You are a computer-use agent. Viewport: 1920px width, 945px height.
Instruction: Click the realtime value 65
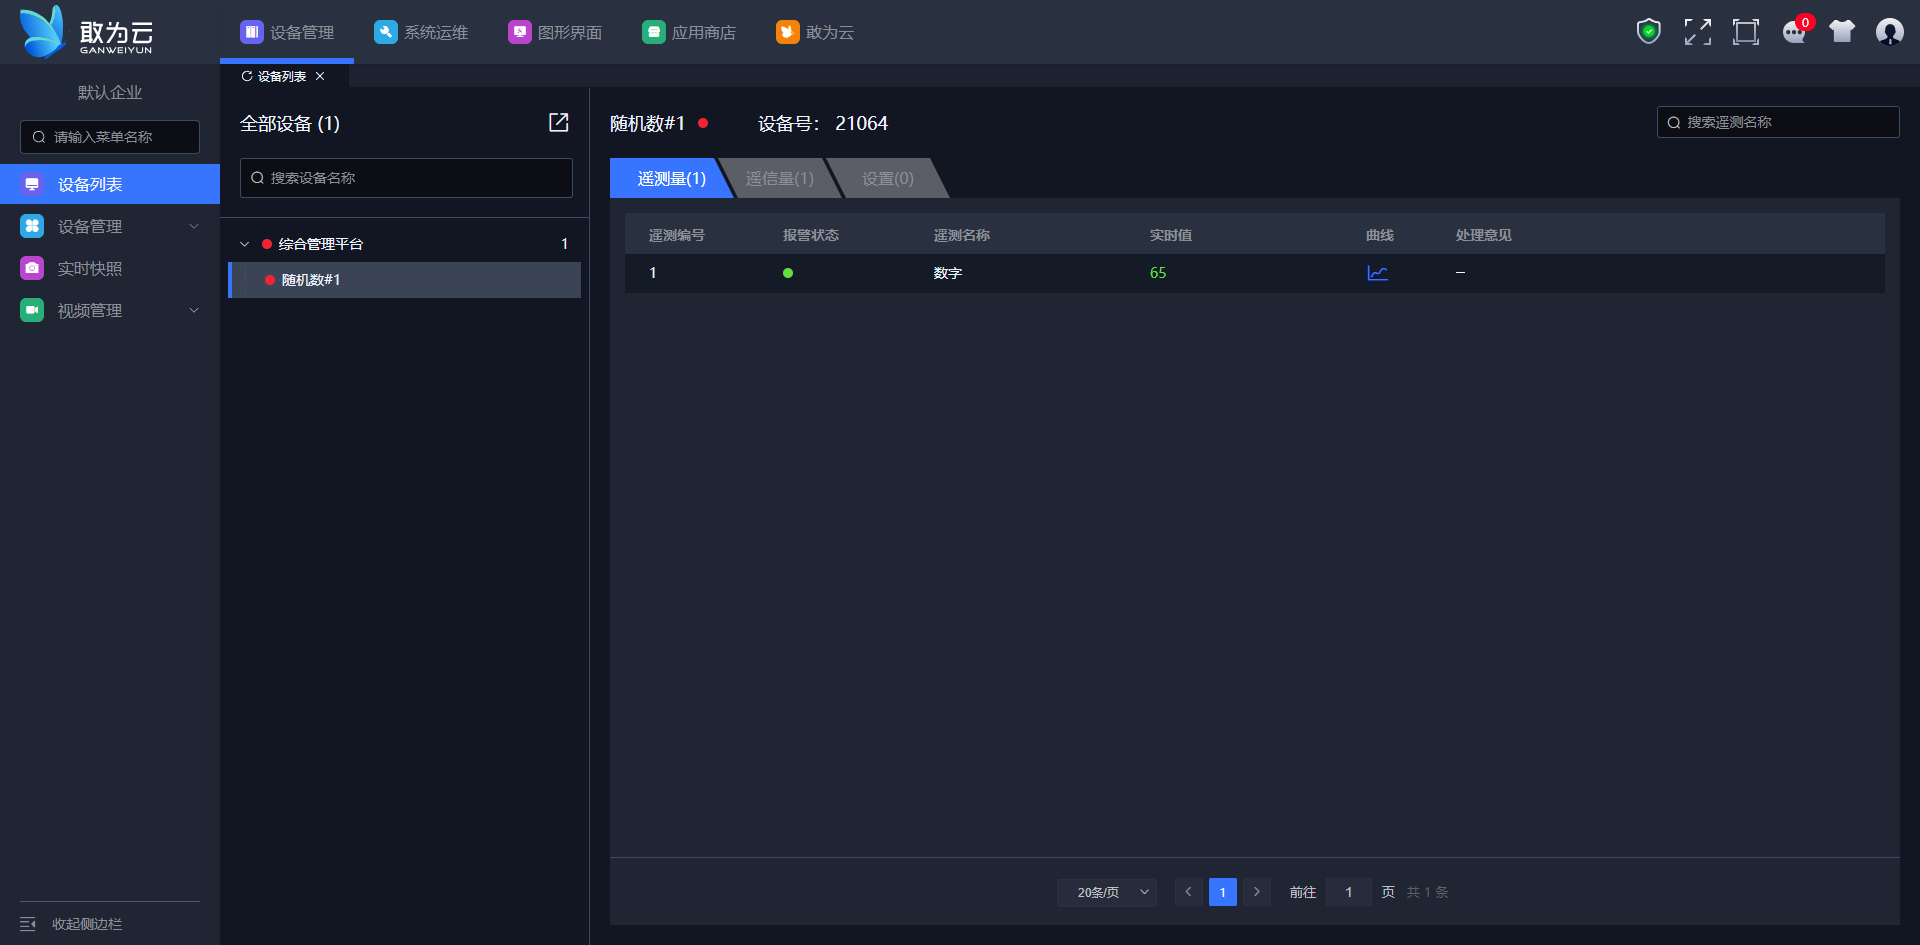(1158, 273)
